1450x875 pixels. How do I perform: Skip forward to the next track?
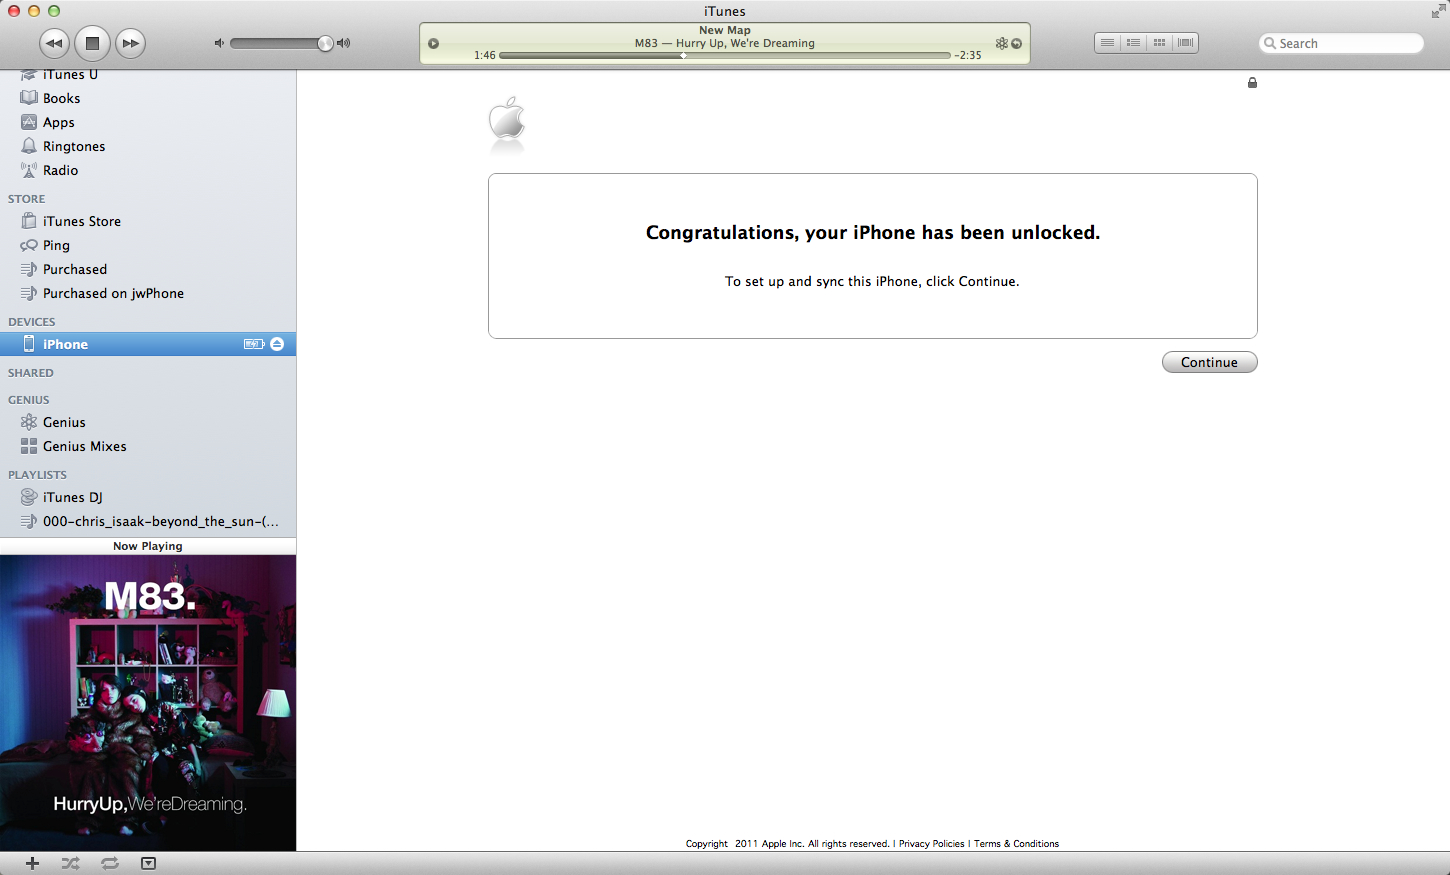click(131, 43)
